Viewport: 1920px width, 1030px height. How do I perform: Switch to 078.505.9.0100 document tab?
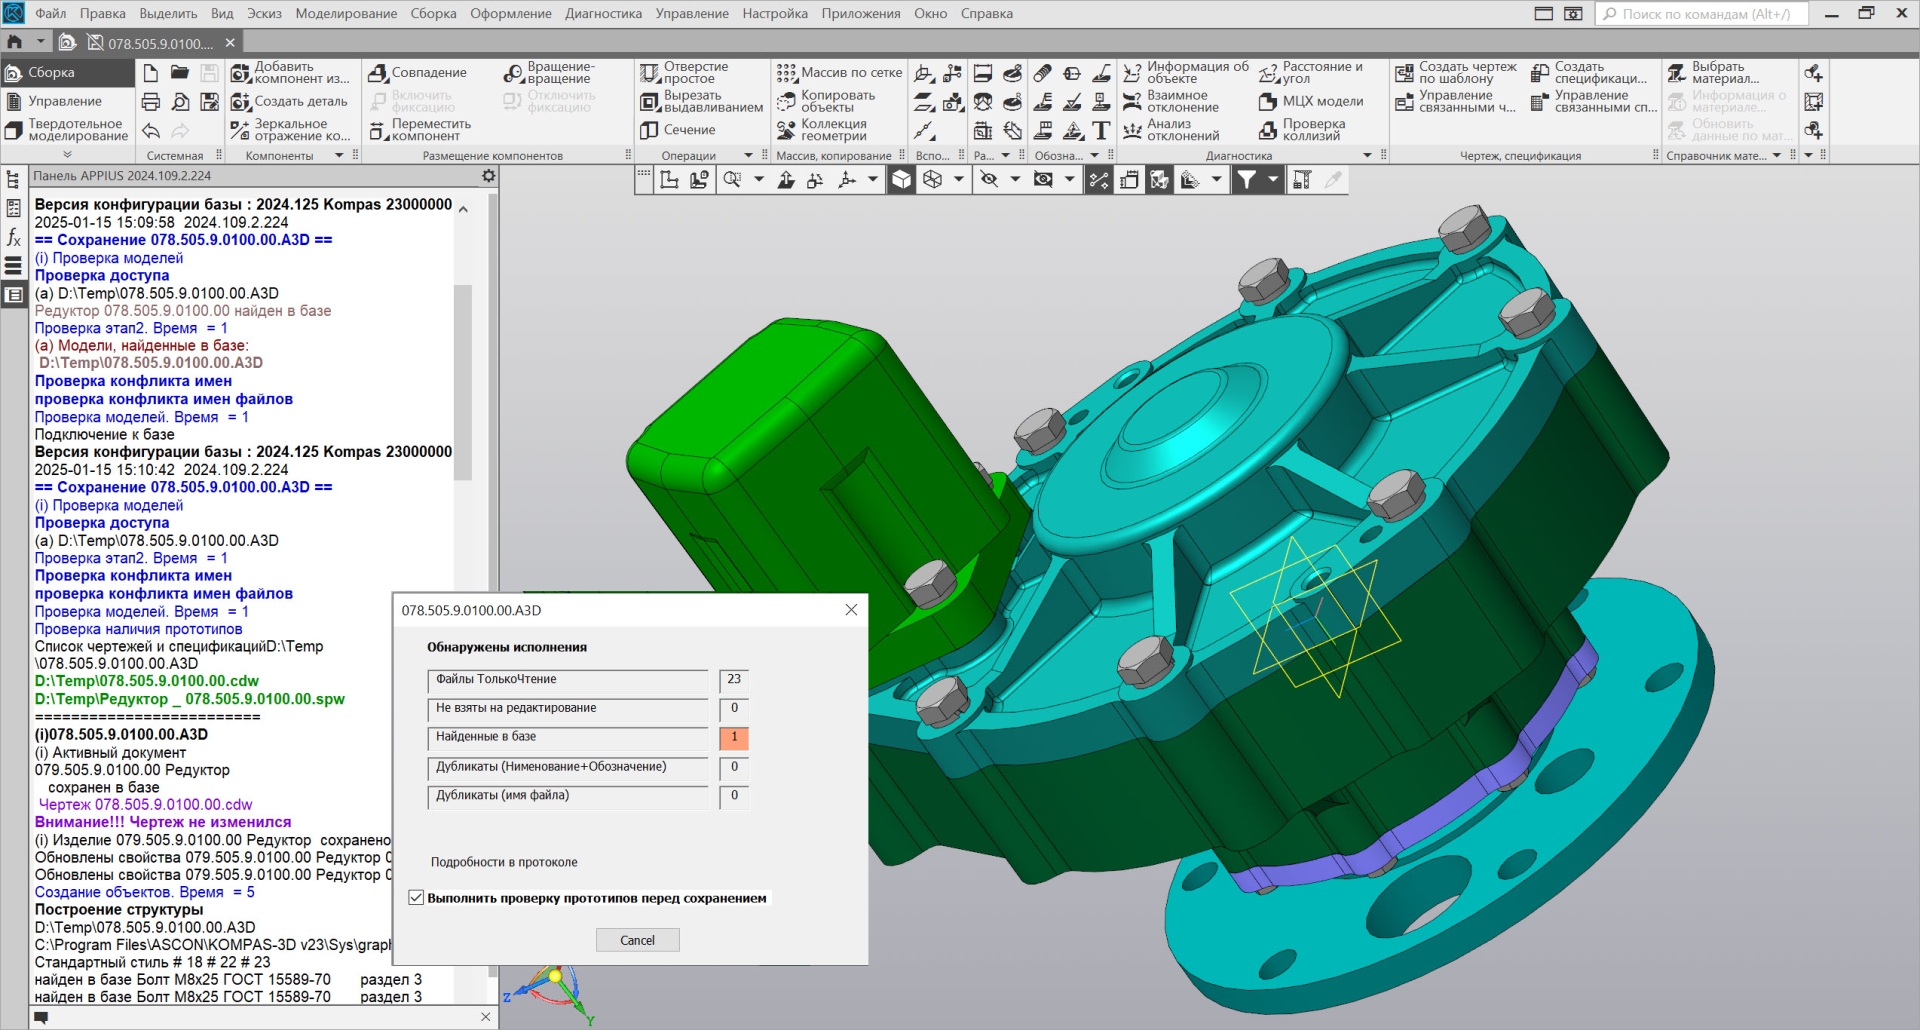tap(150, 43)
